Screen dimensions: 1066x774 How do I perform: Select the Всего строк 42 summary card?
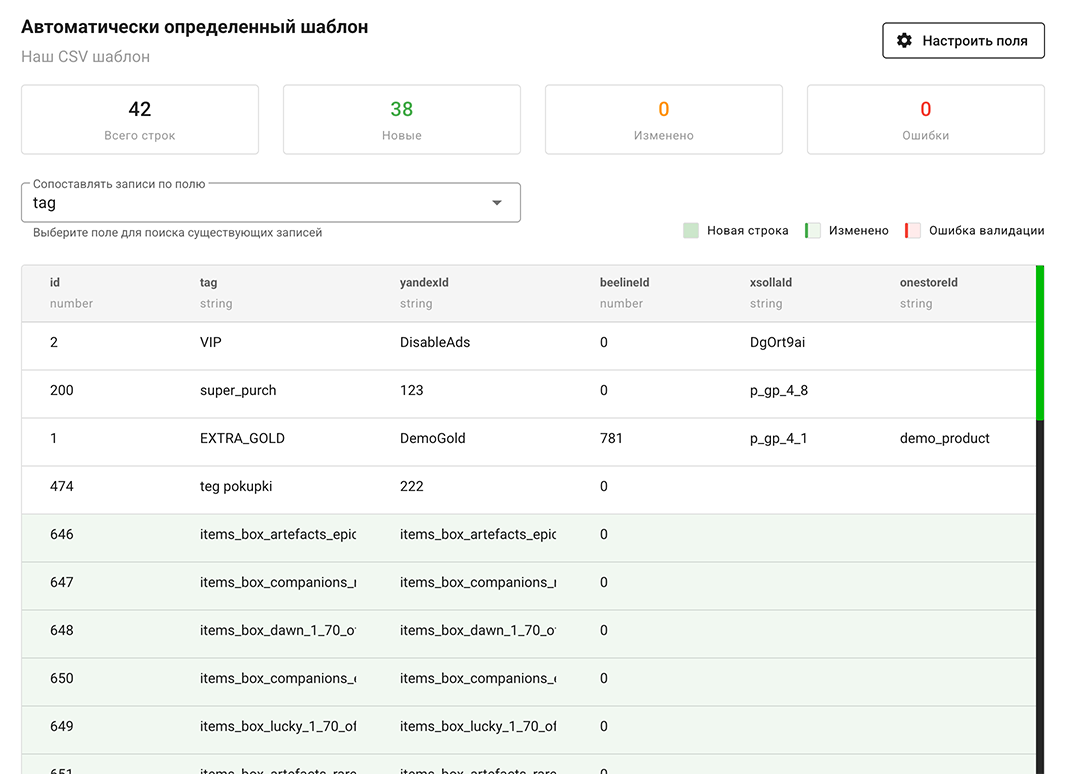coord(140,120)
